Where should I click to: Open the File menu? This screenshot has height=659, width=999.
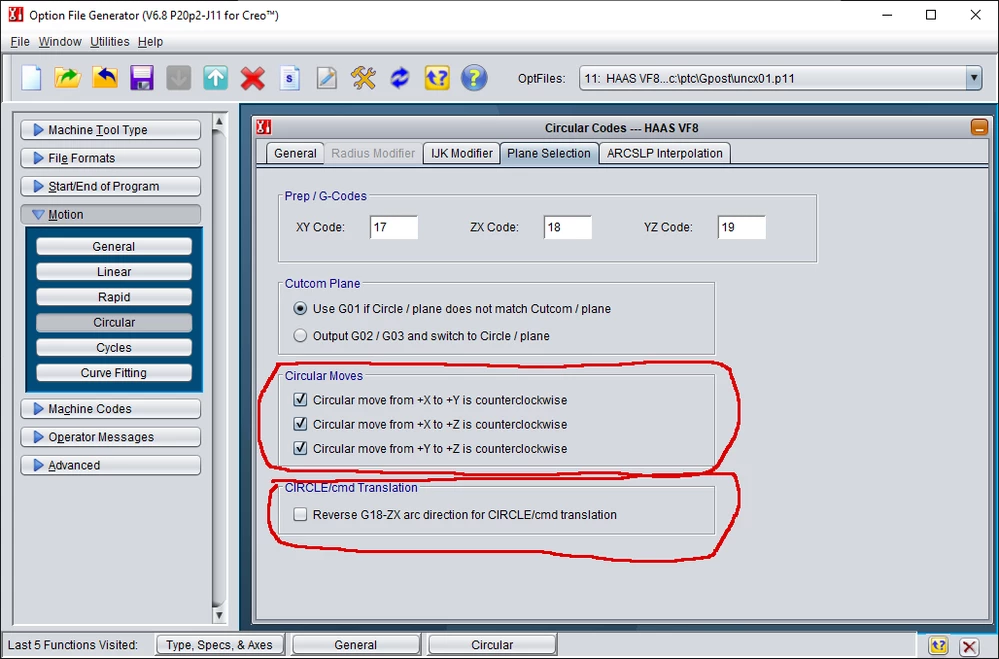coord(20,41)
